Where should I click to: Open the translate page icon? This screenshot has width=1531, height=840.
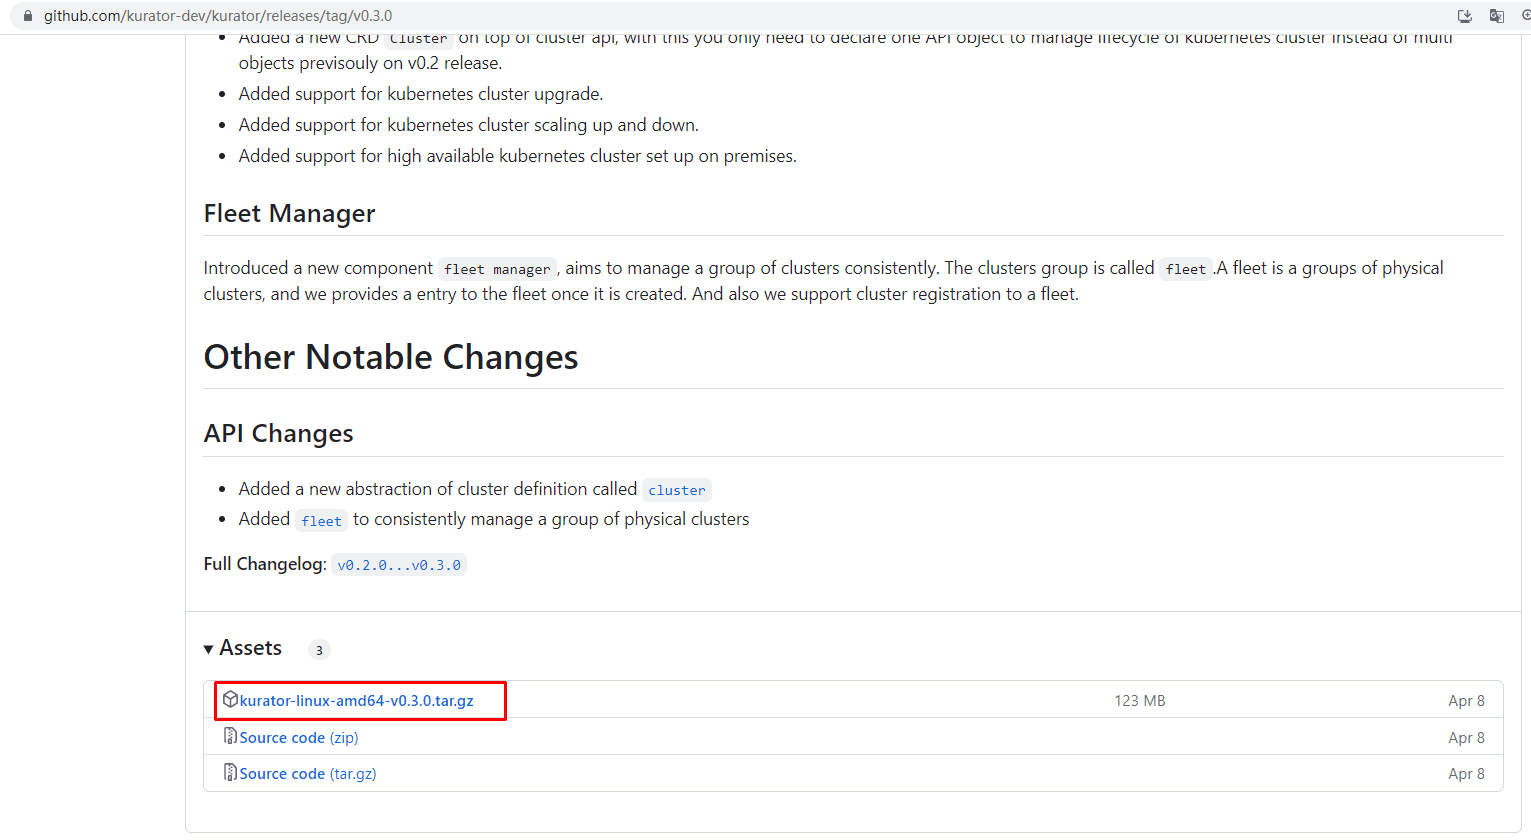pyautogui.click(x=1497, y=16)
